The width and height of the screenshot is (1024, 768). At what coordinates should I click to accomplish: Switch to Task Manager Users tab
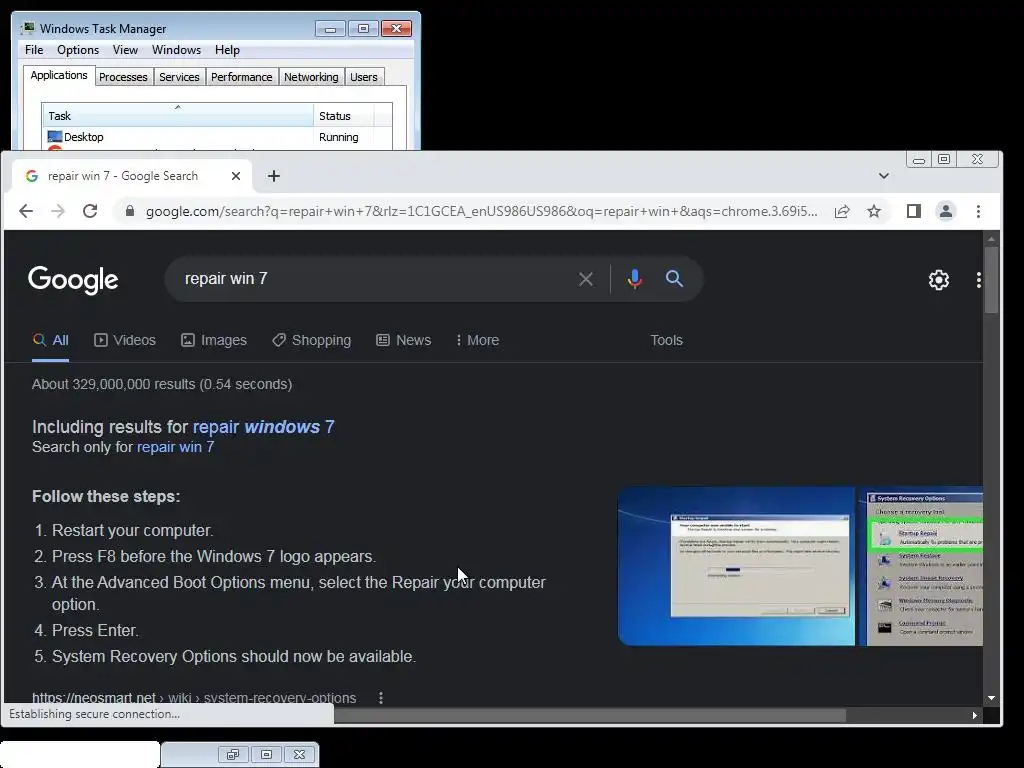tap(364, 77)
